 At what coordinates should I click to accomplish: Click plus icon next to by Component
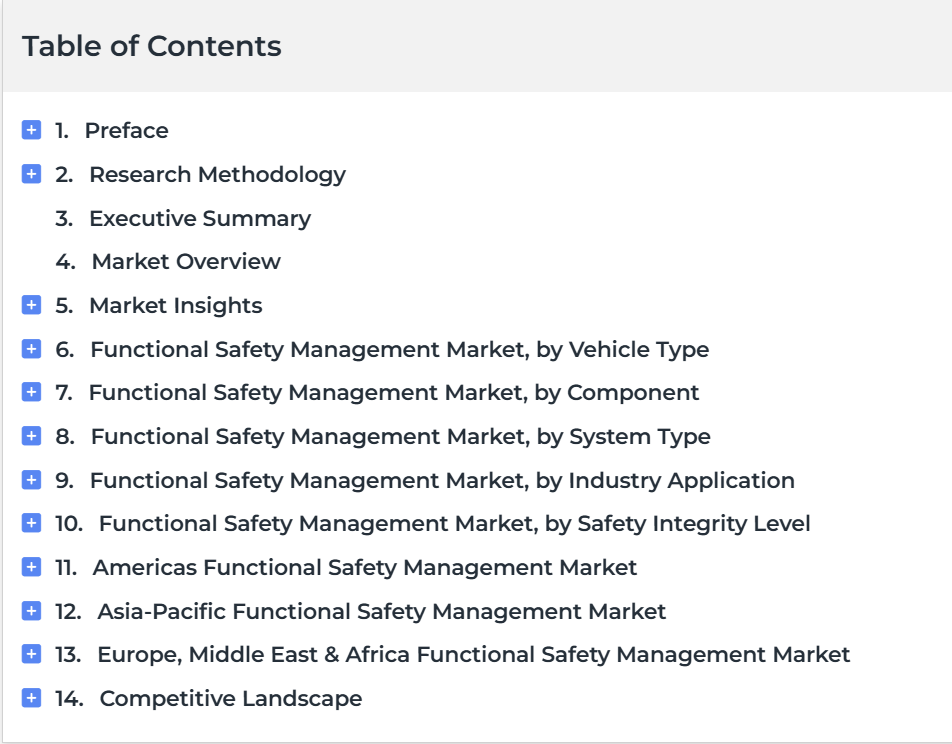tap(32, 392)
